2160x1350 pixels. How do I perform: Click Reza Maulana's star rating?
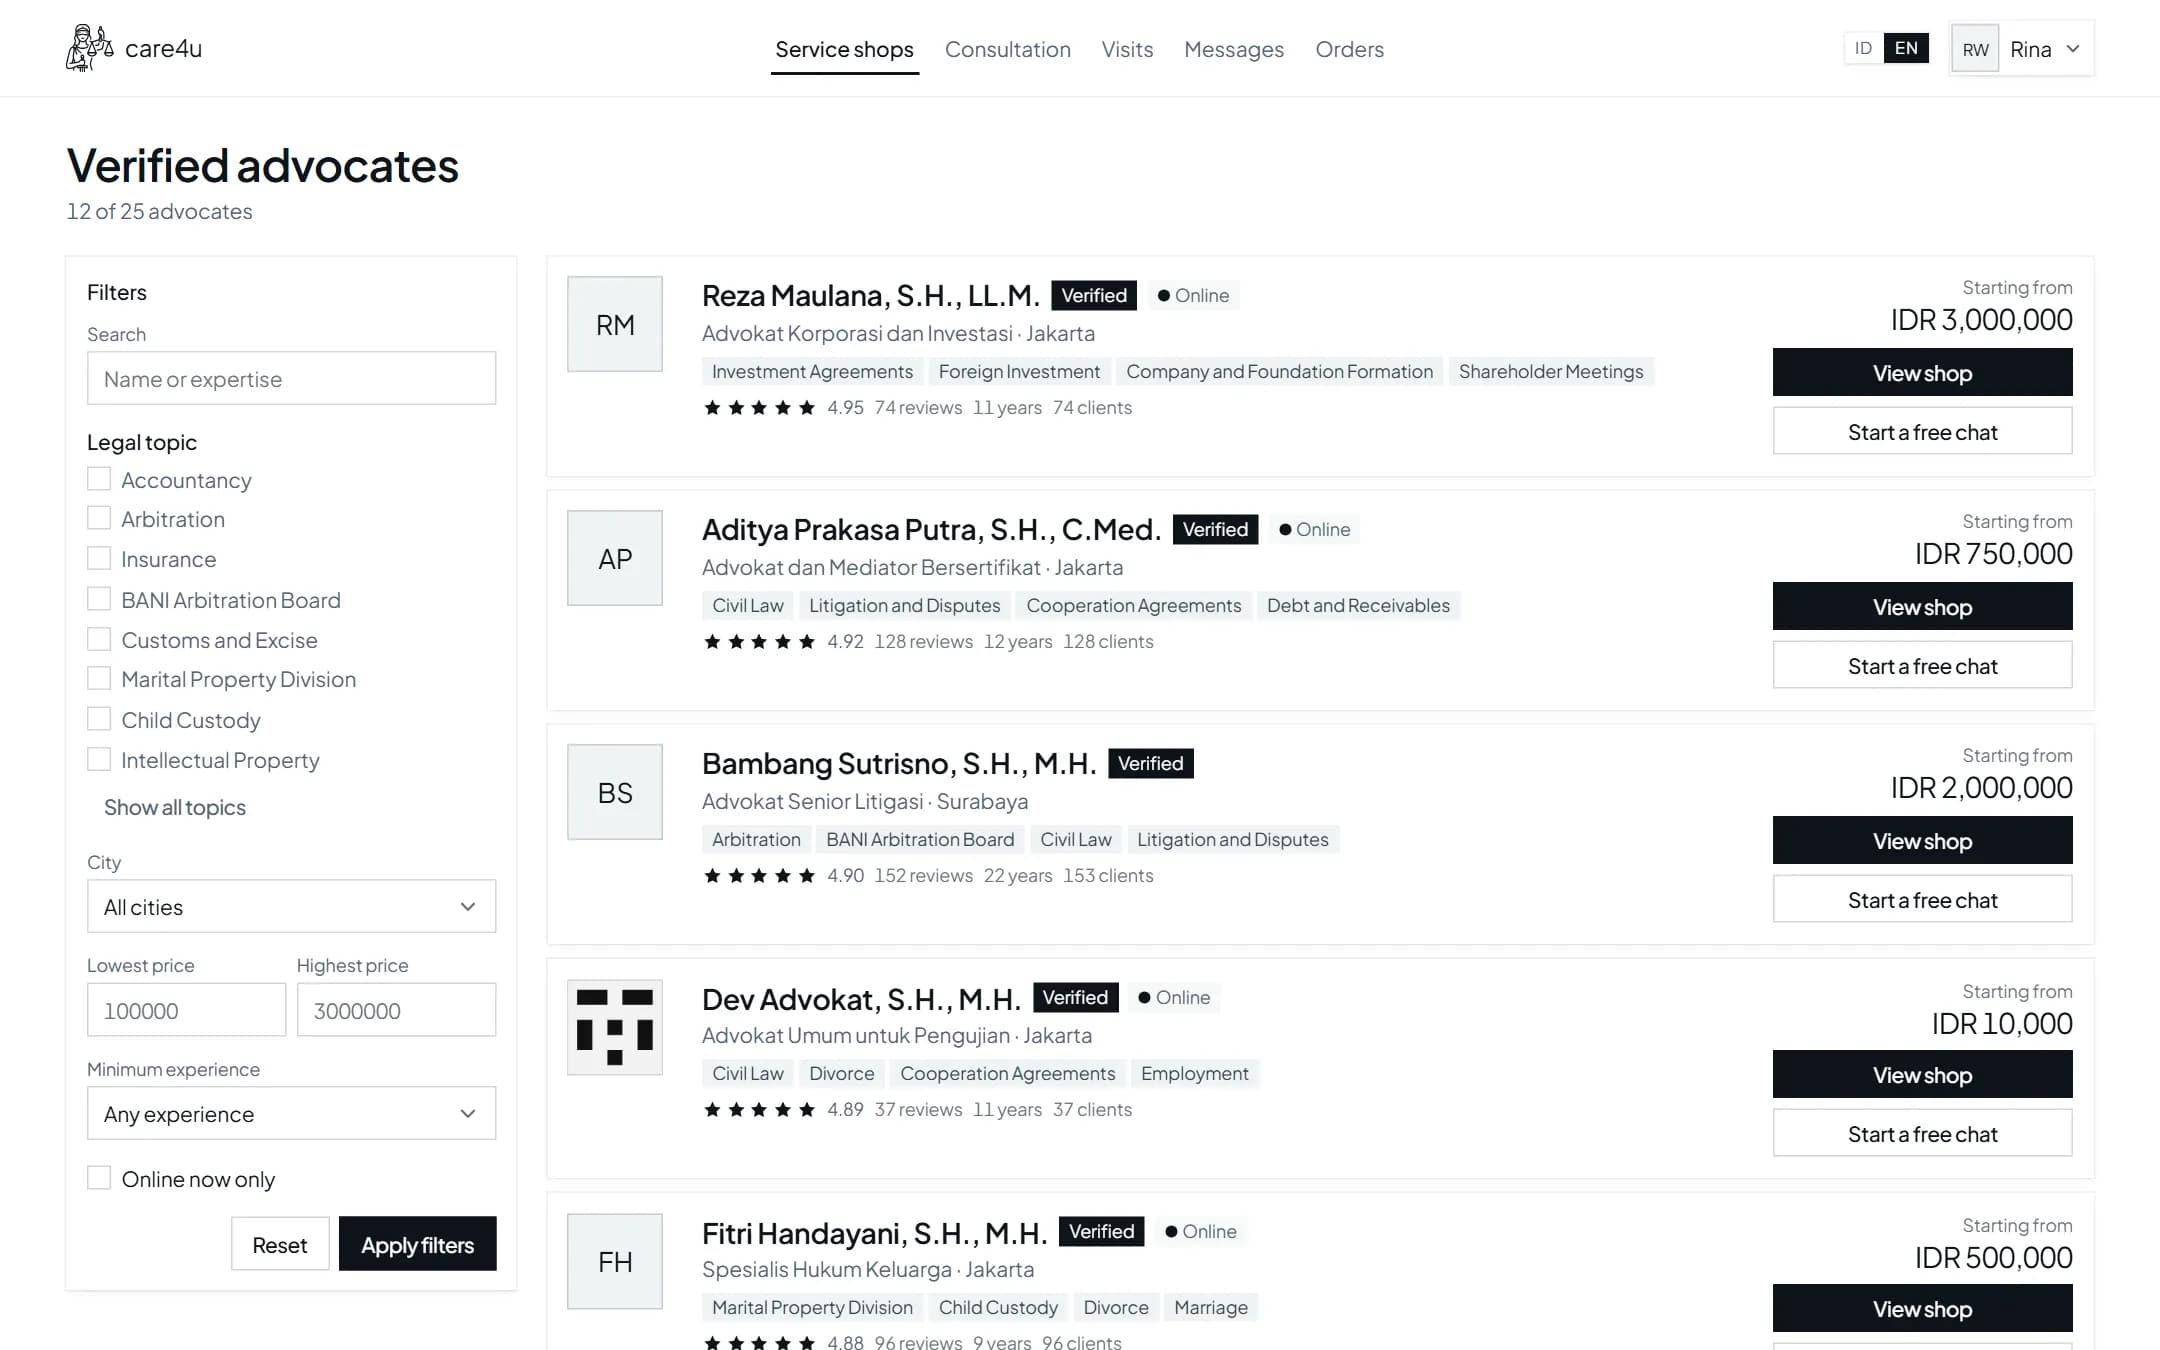[x=759, y=407]
